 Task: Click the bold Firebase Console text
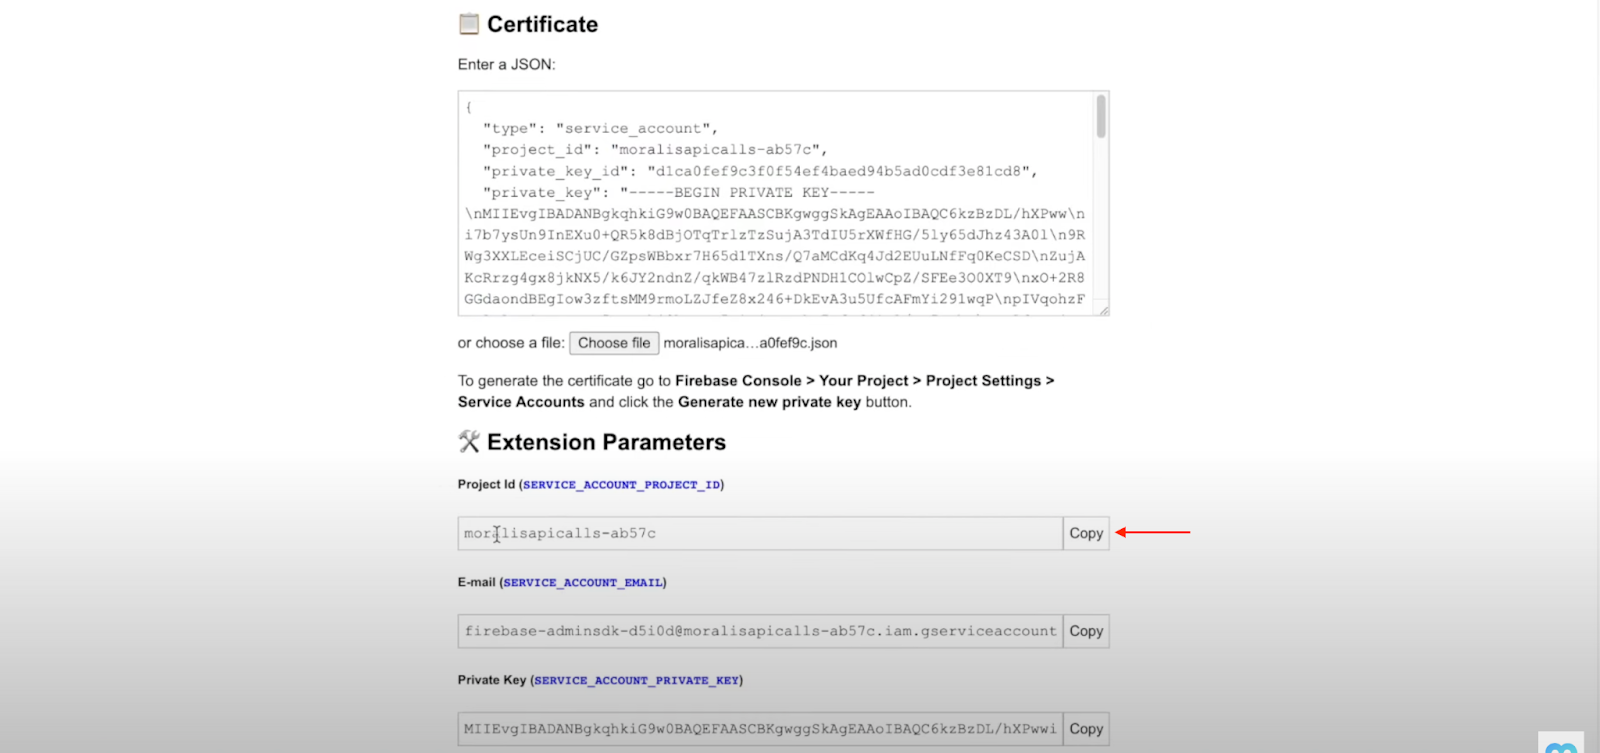point(737,380)
